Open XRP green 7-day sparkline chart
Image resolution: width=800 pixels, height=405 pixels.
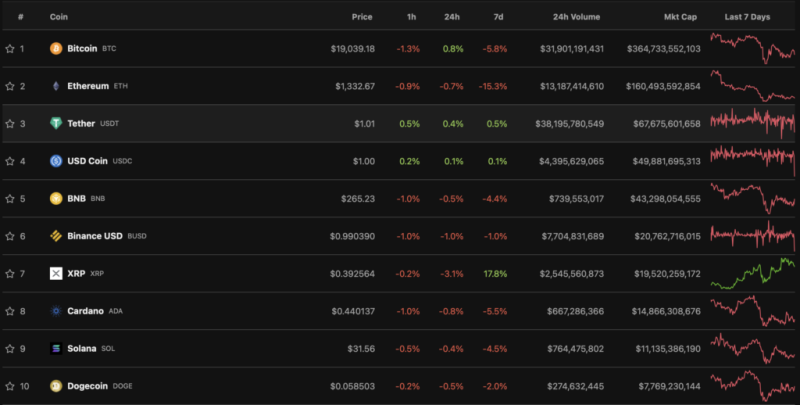click(752, 273)
